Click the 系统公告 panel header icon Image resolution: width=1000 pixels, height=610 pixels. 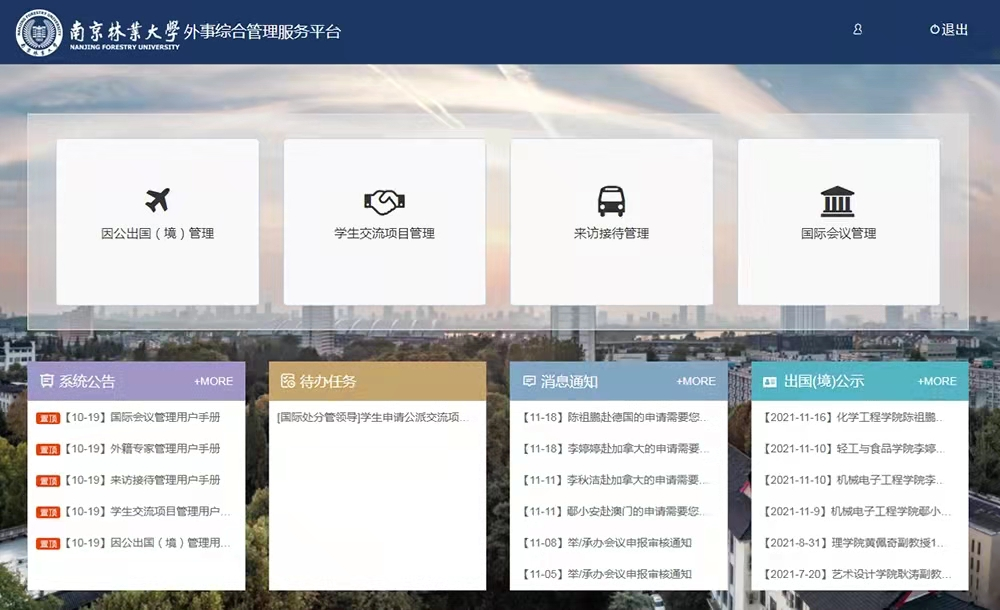click(x=47, y=381)
